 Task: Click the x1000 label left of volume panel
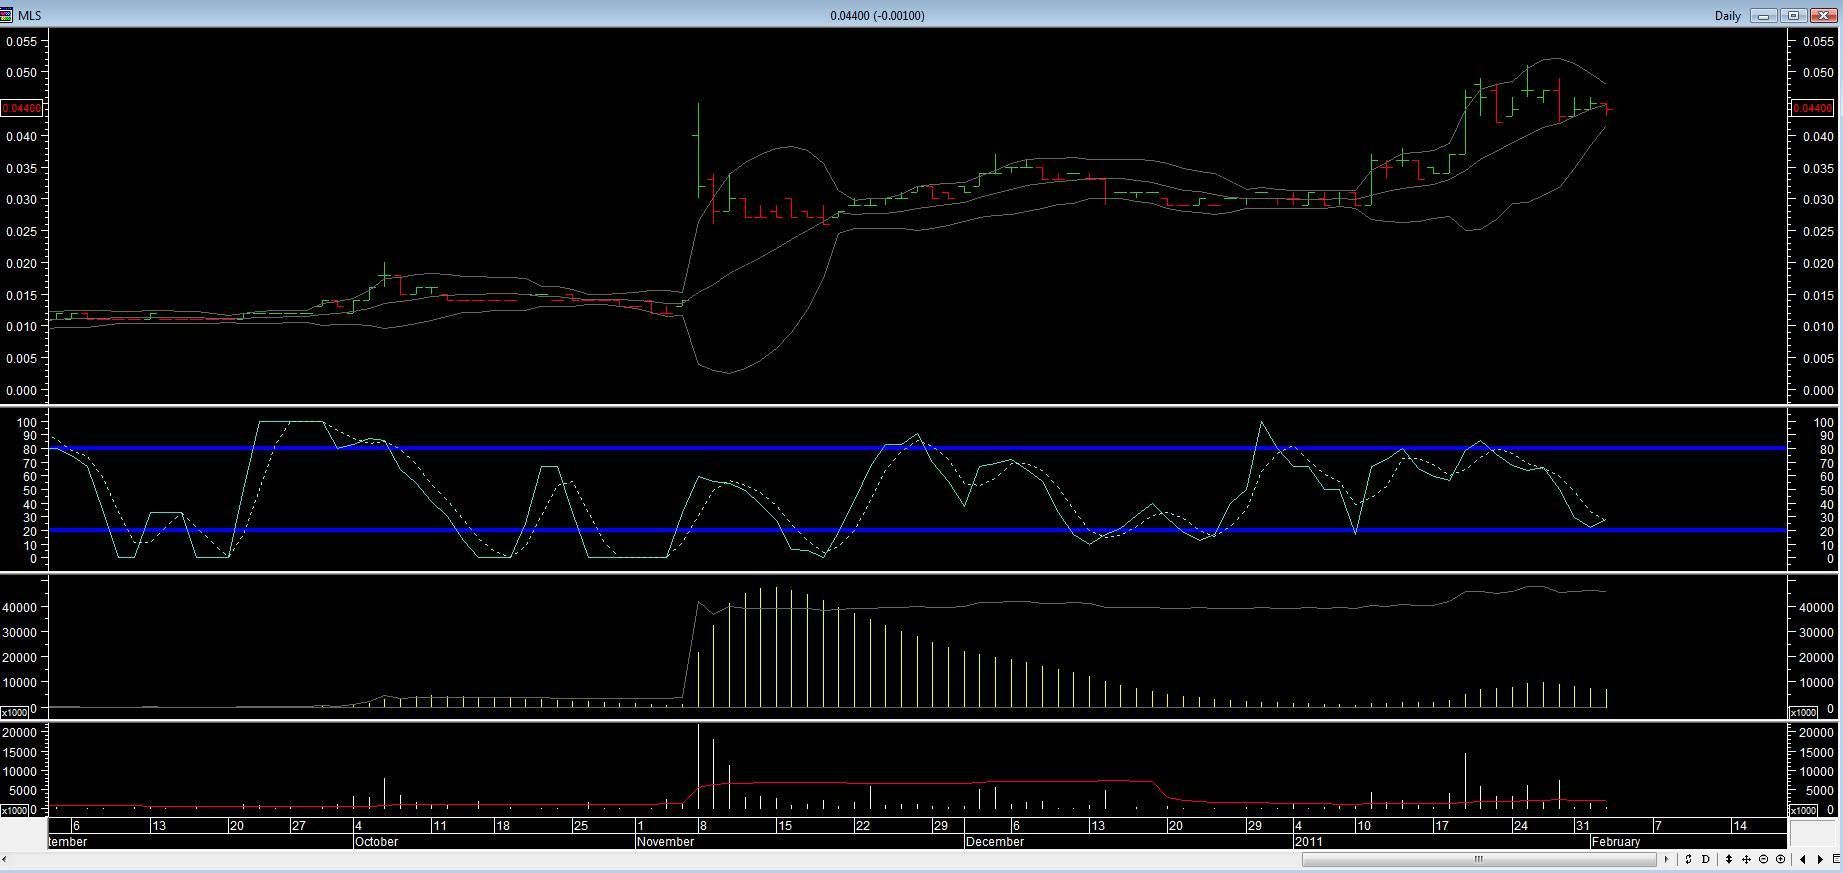14,713
